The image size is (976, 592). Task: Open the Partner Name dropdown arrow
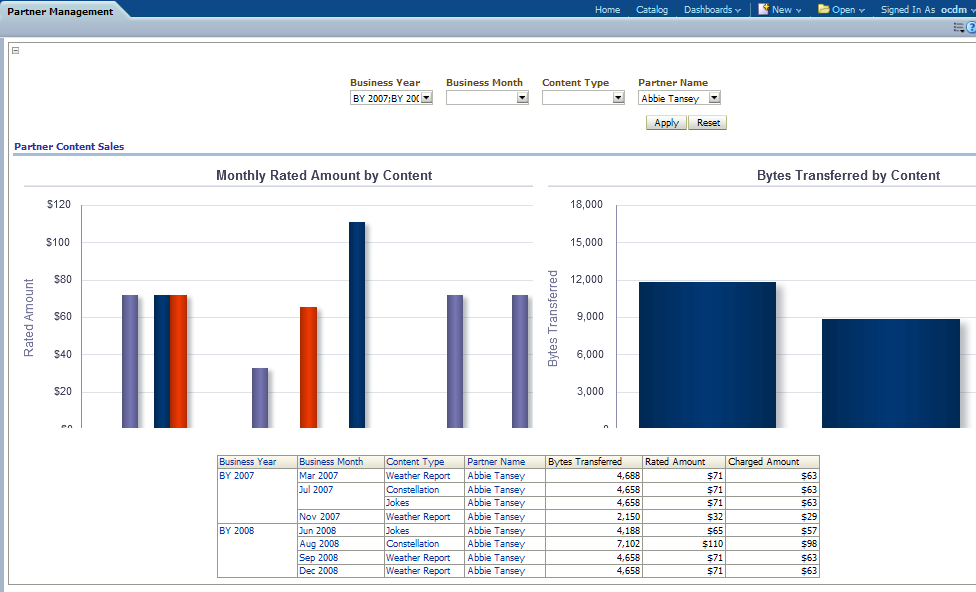click(x=714, y=98)
